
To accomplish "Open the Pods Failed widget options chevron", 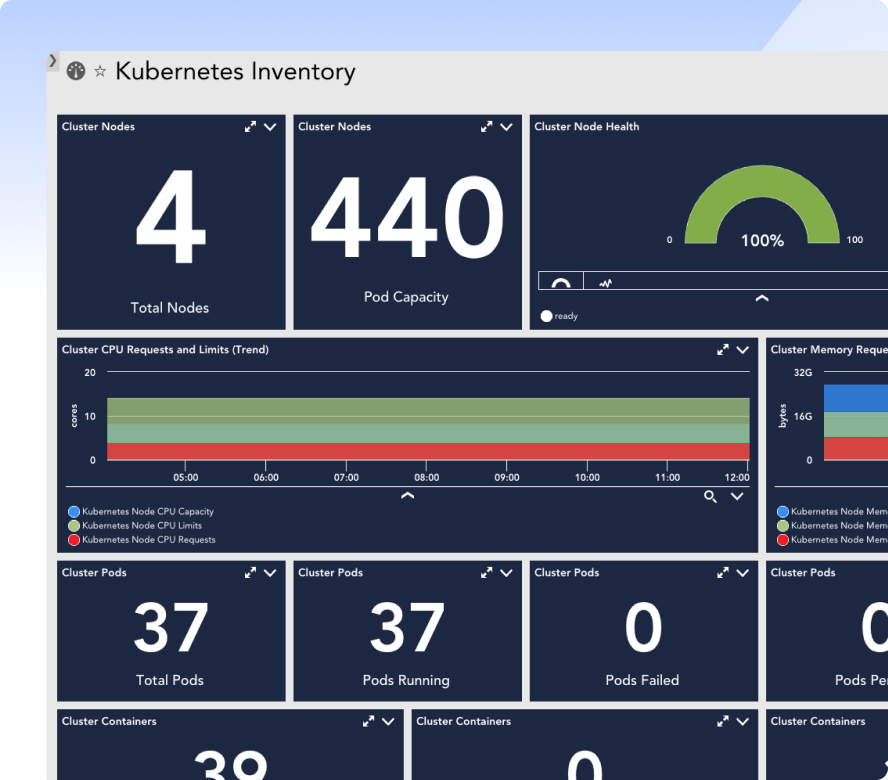I will [742, 573].
